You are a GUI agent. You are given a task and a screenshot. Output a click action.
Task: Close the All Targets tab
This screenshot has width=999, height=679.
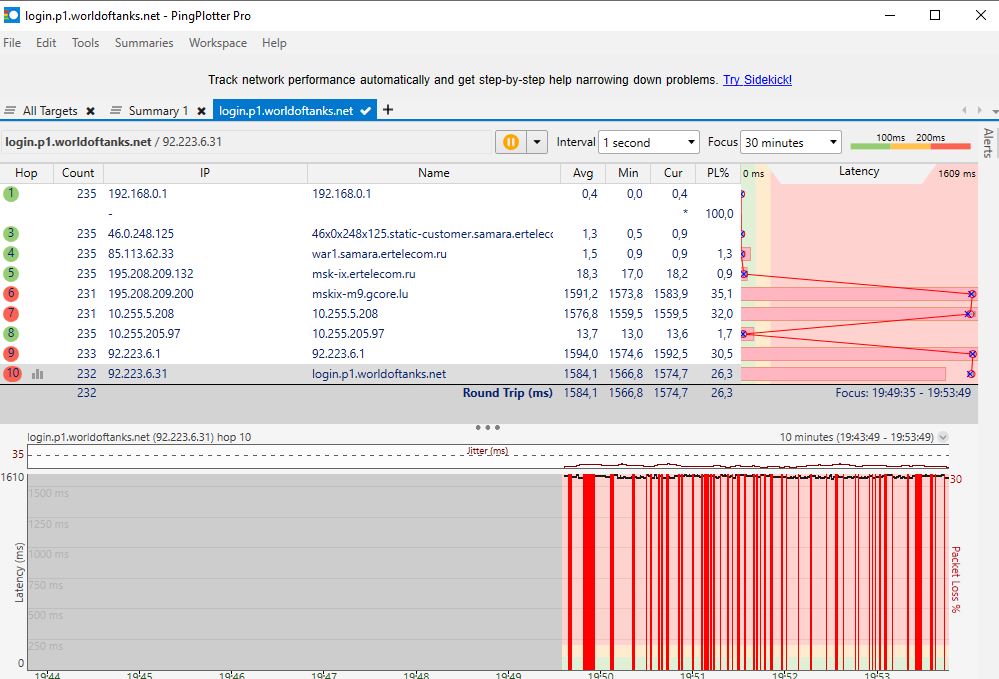(x=90, y=111)
